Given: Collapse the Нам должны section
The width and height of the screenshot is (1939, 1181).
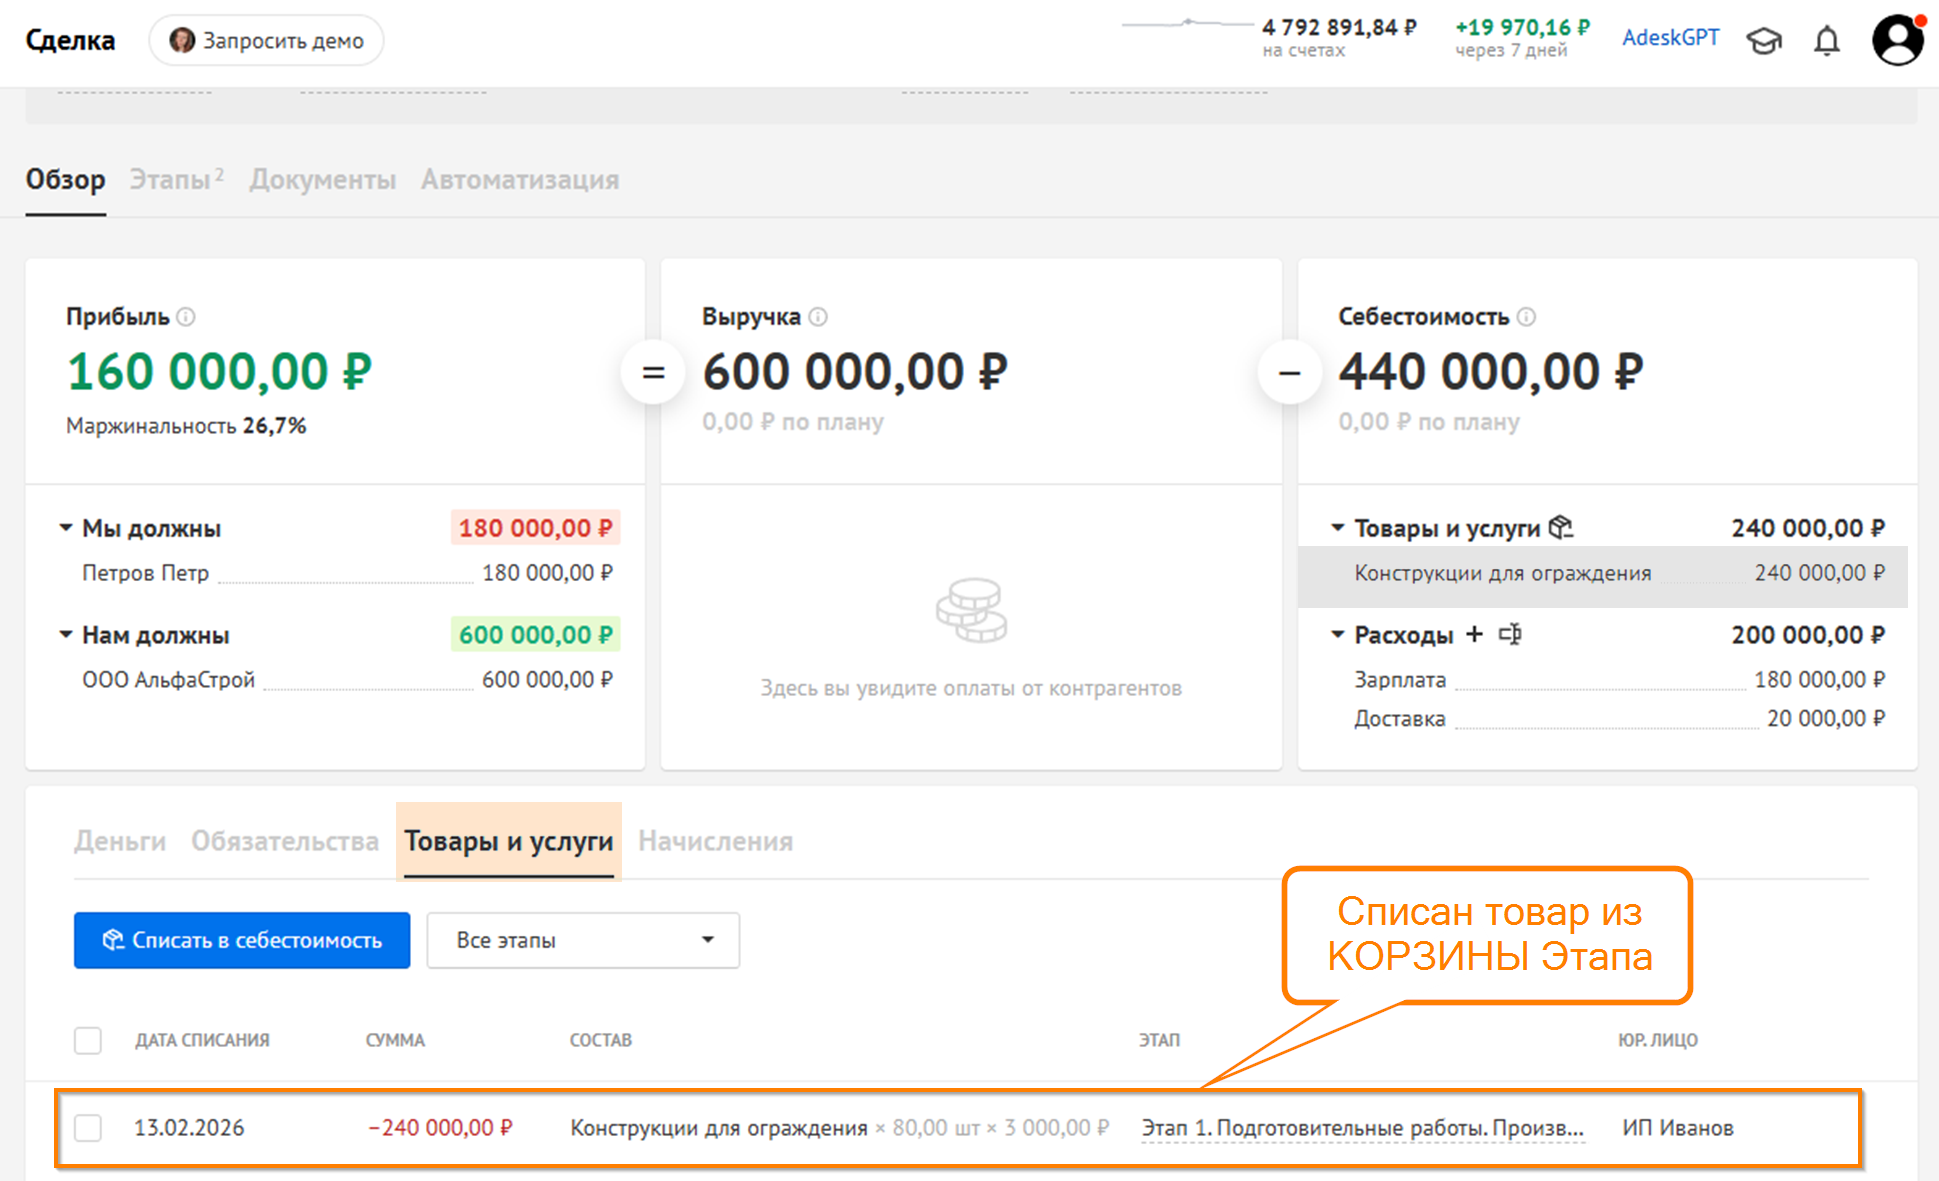Looking at the screenshot, I should point(66,634).
